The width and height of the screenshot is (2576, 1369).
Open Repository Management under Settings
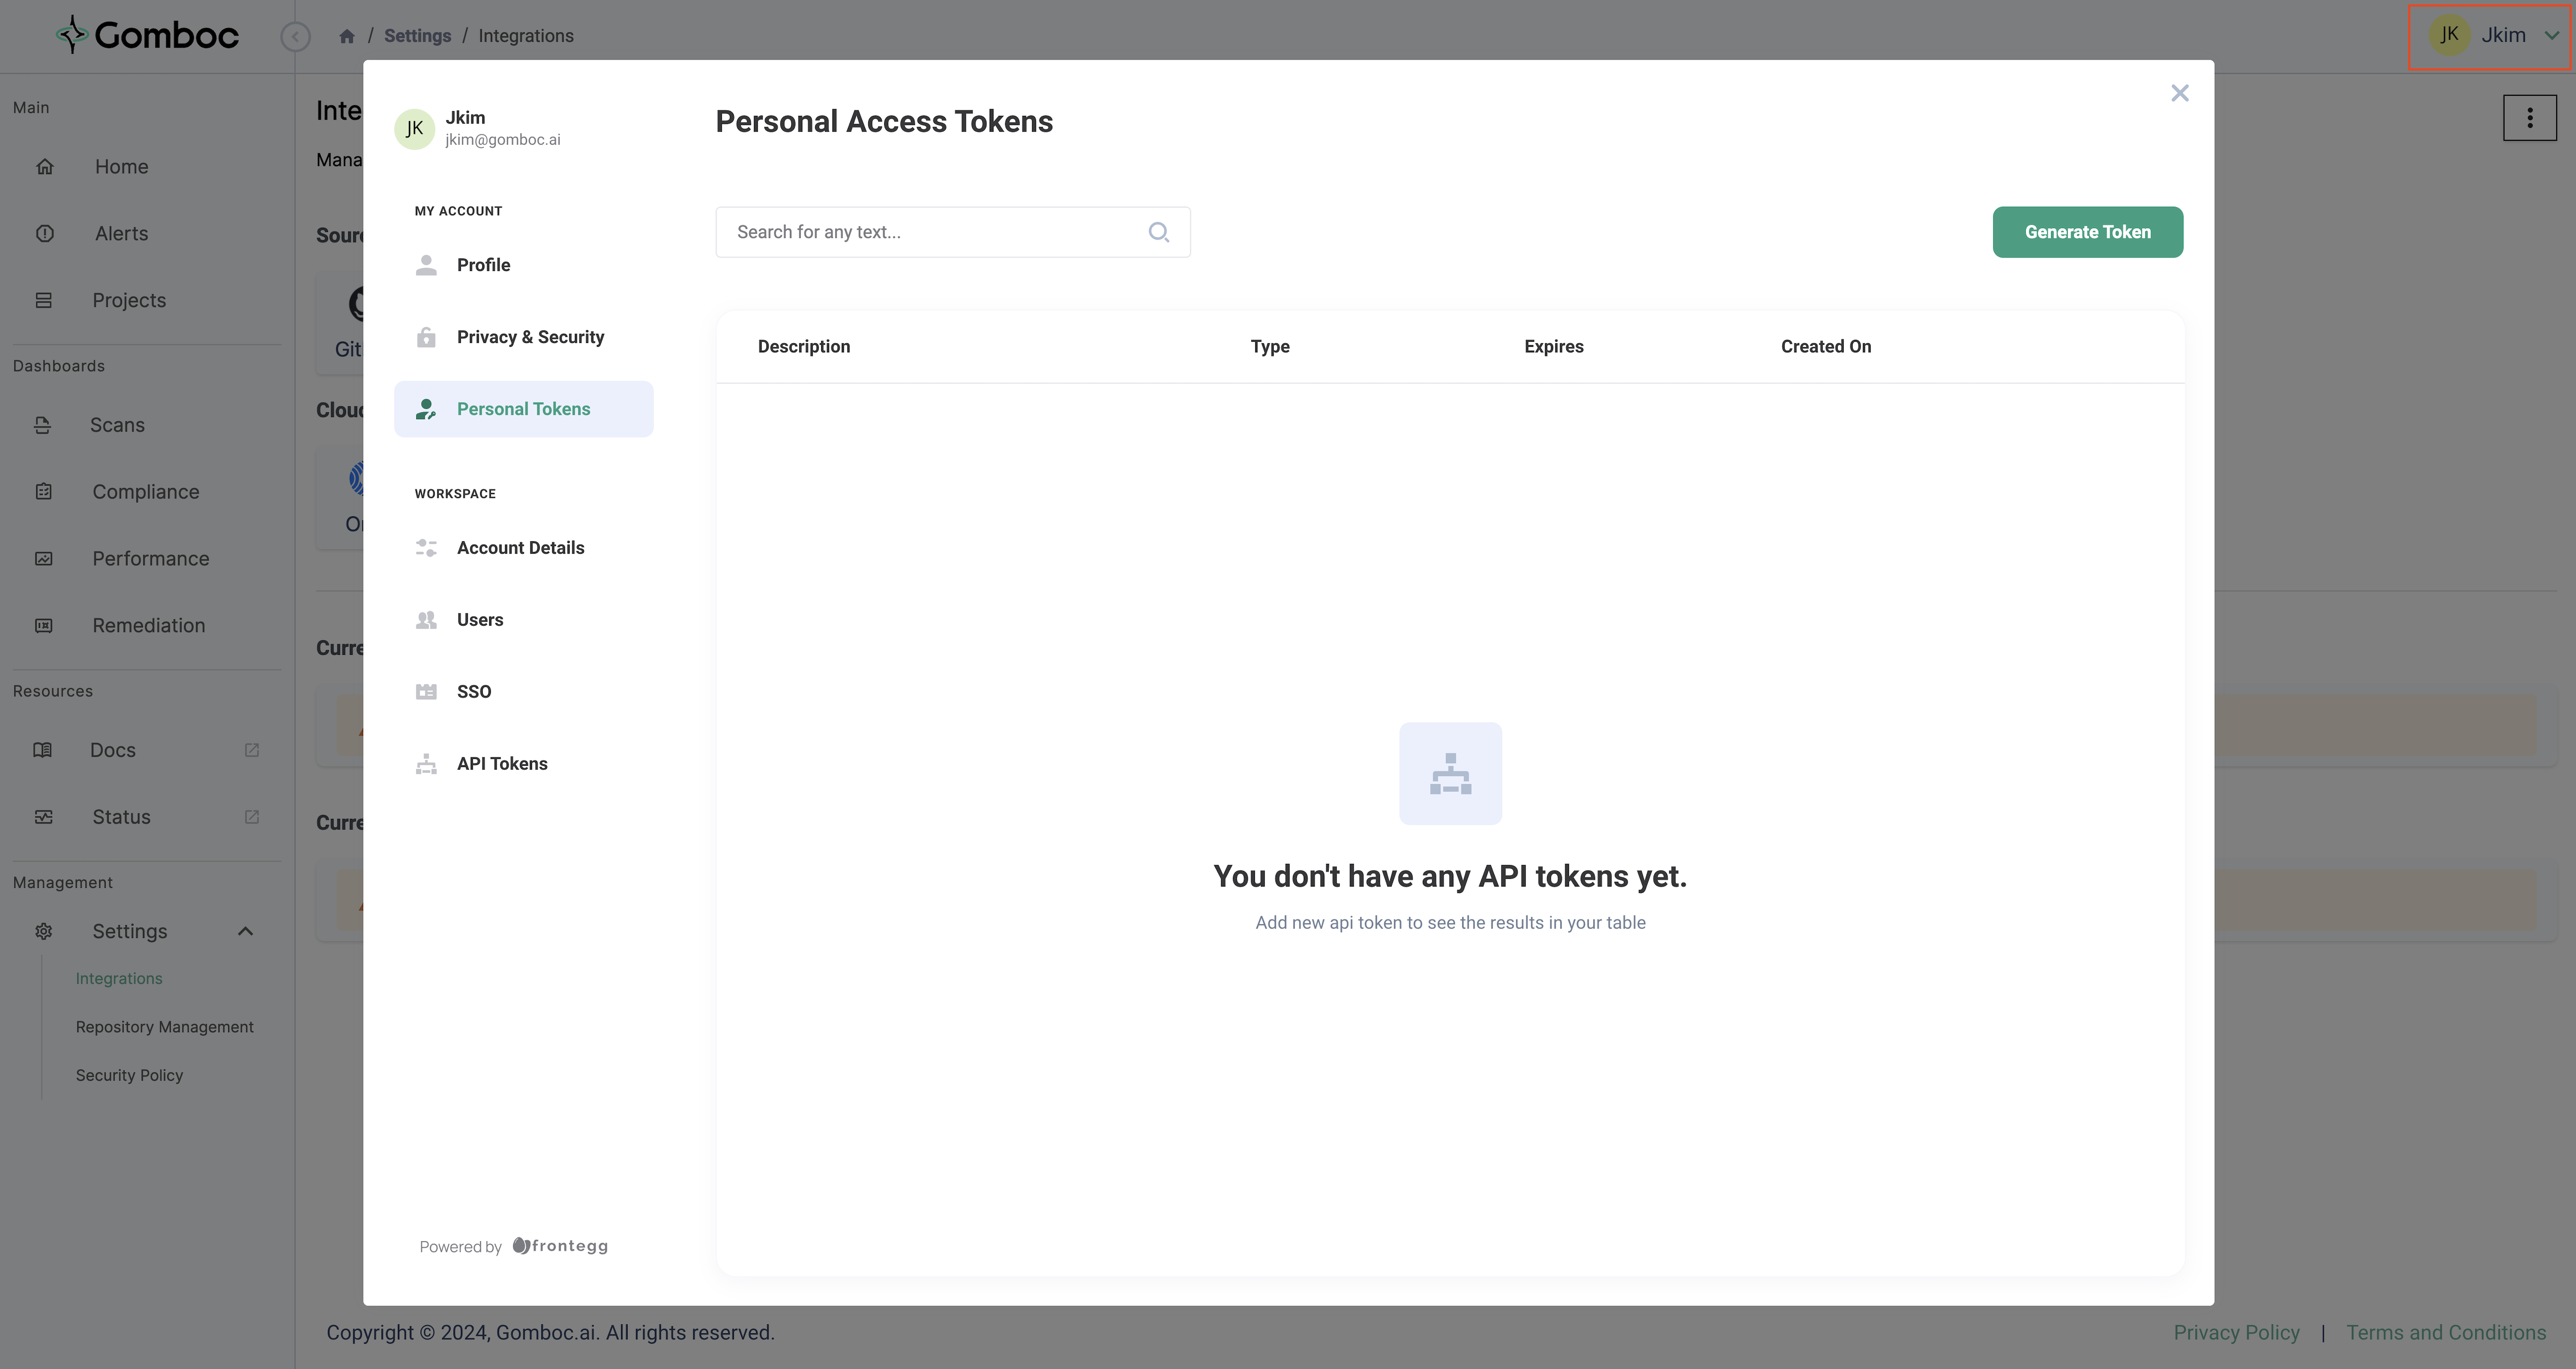[165, 1027]
